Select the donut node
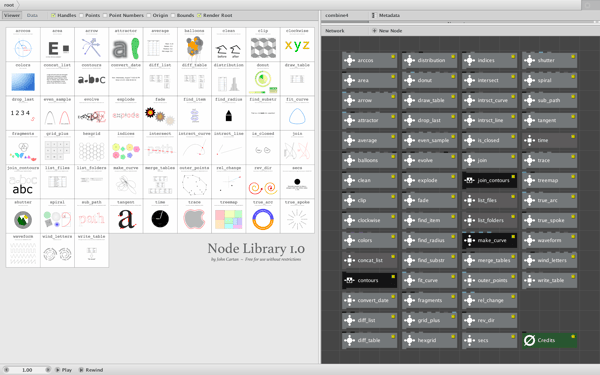The image size is (600, 375). (x=429, y=80)
